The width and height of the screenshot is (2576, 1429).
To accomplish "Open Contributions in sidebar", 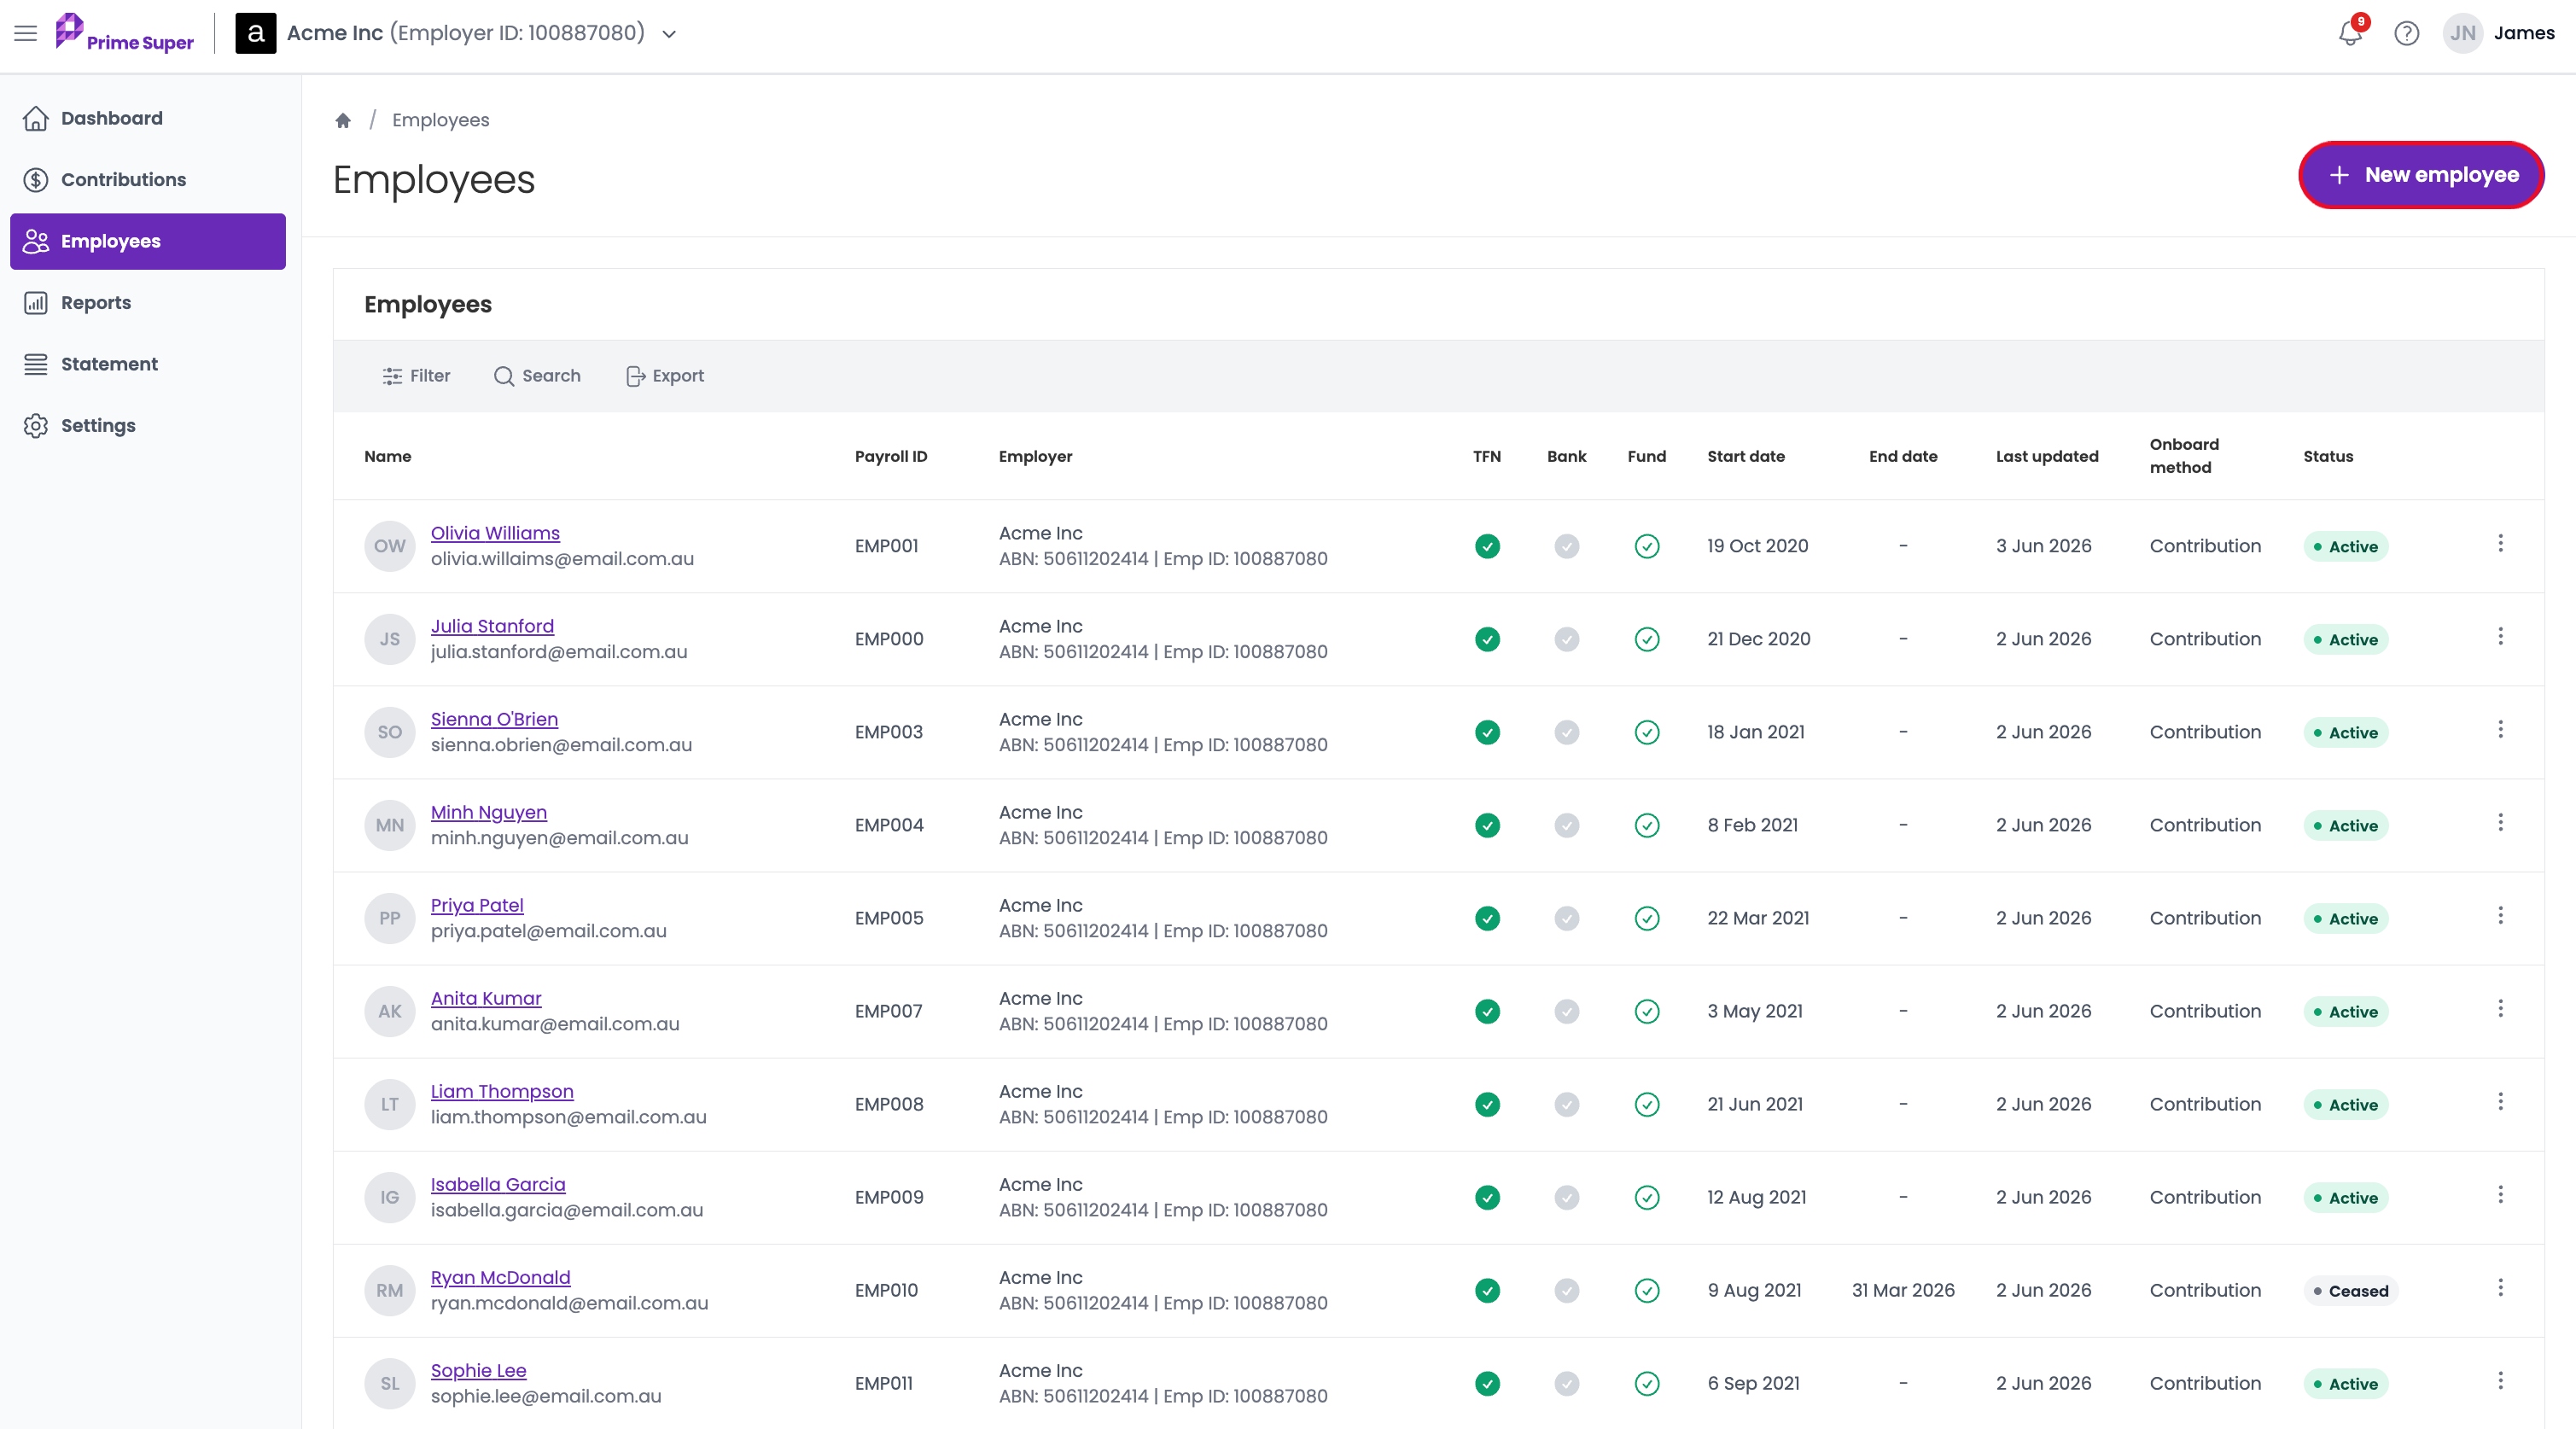I will (148, 180).
